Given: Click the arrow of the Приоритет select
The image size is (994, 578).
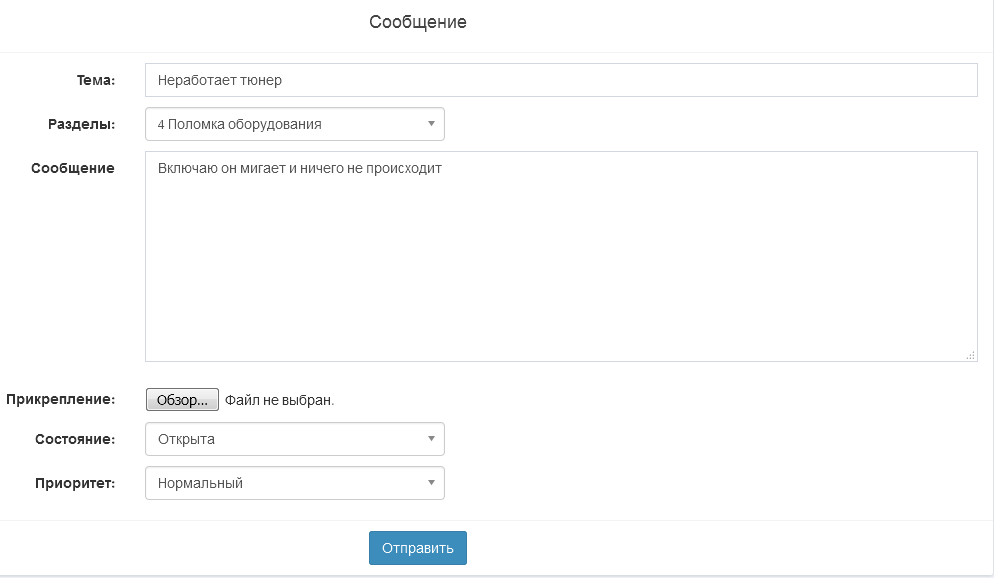Looking at the screenshot, I should click(431, 483).
